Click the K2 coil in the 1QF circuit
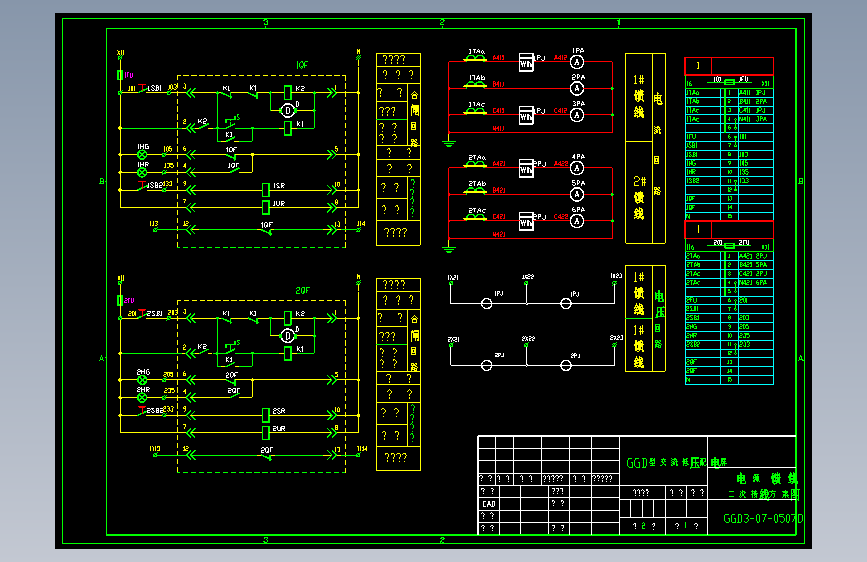 (288, 92)
